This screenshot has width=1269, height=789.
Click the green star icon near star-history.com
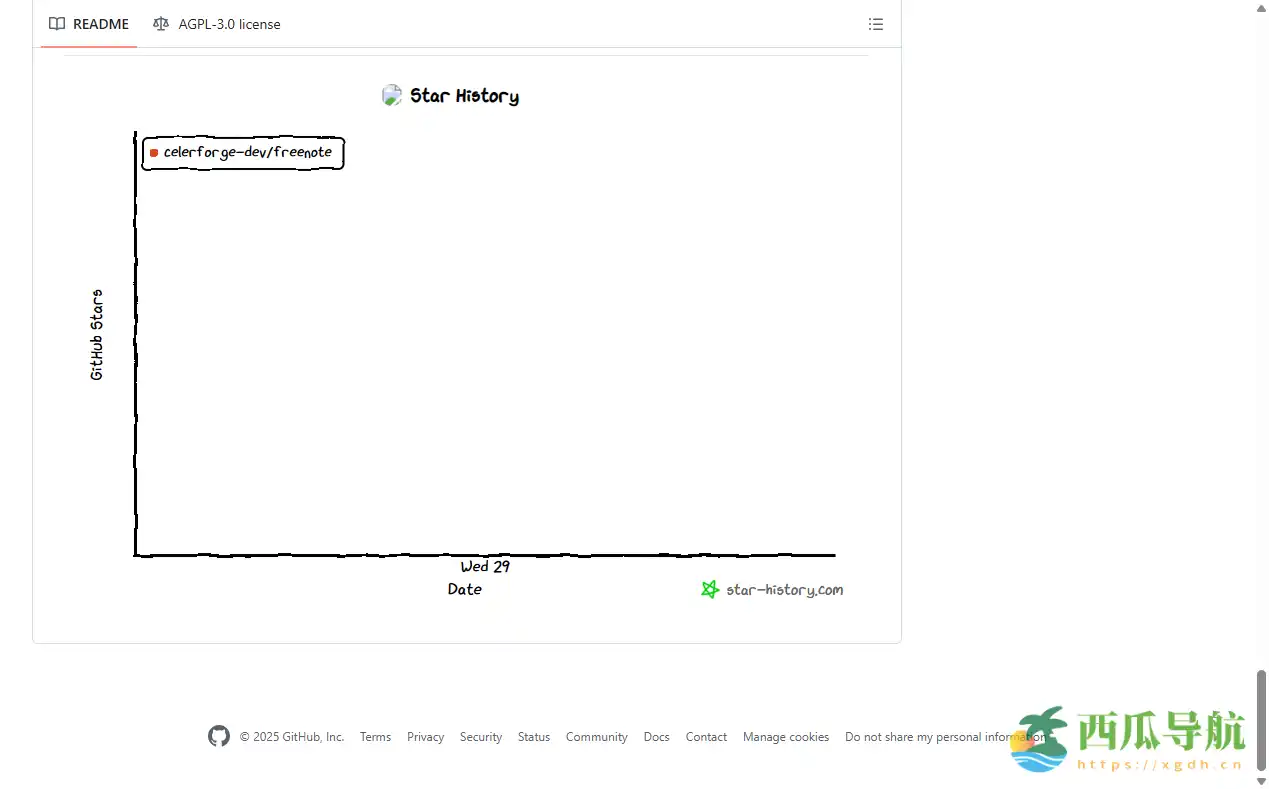710,590
